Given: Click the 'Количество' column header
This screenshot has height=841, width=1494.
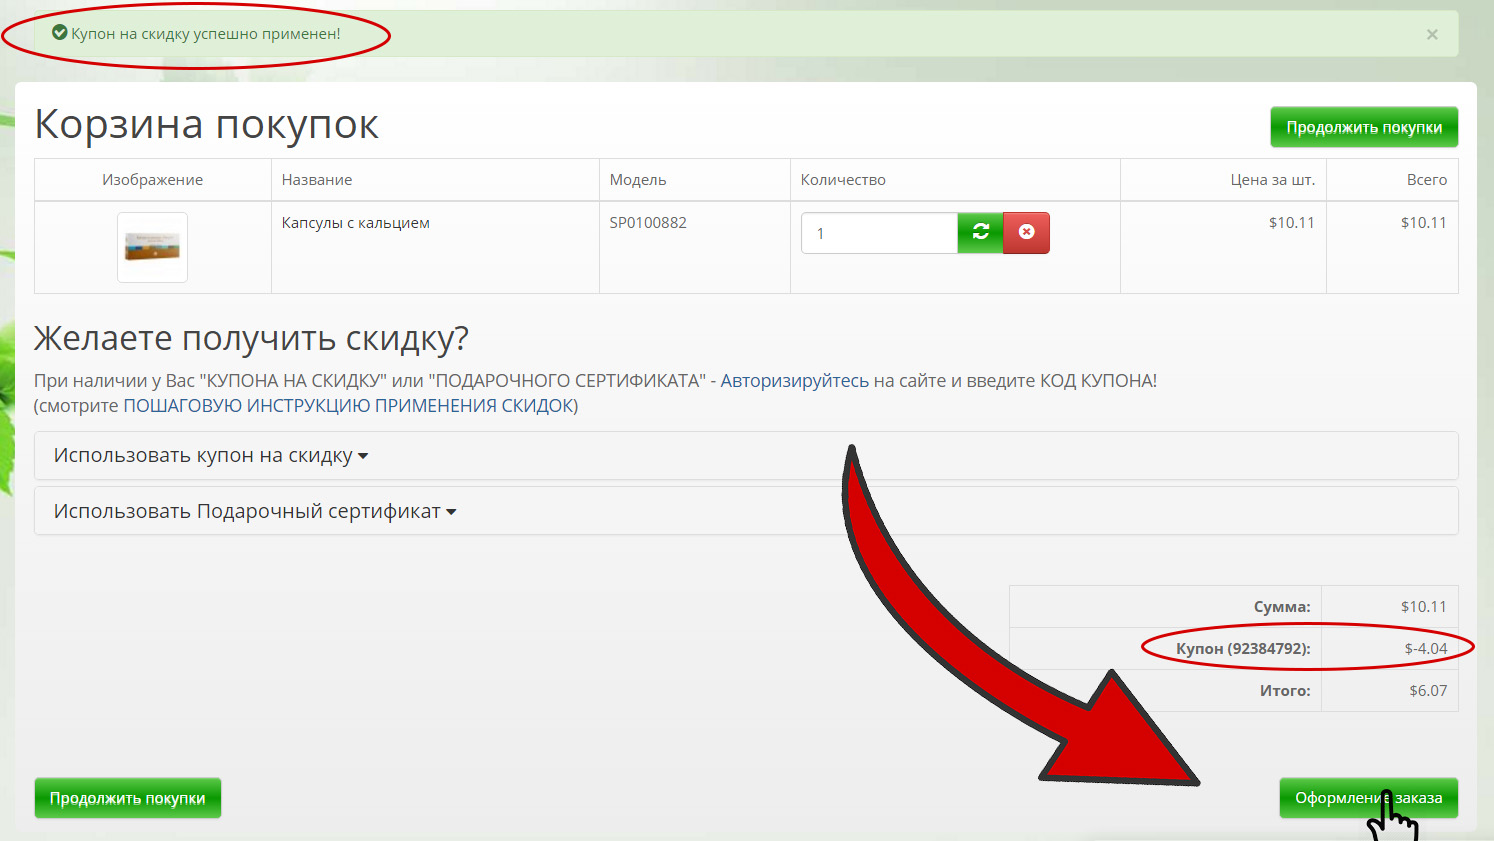Looking at the screenshot, I should click(x=843, y=180).
